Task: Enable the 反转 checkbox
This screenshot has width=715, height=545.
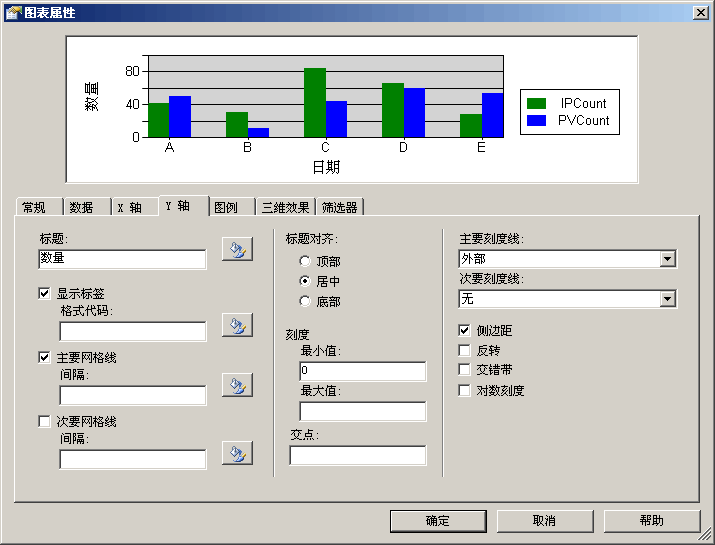Action: pyautogui.click(x=464, y=350)
